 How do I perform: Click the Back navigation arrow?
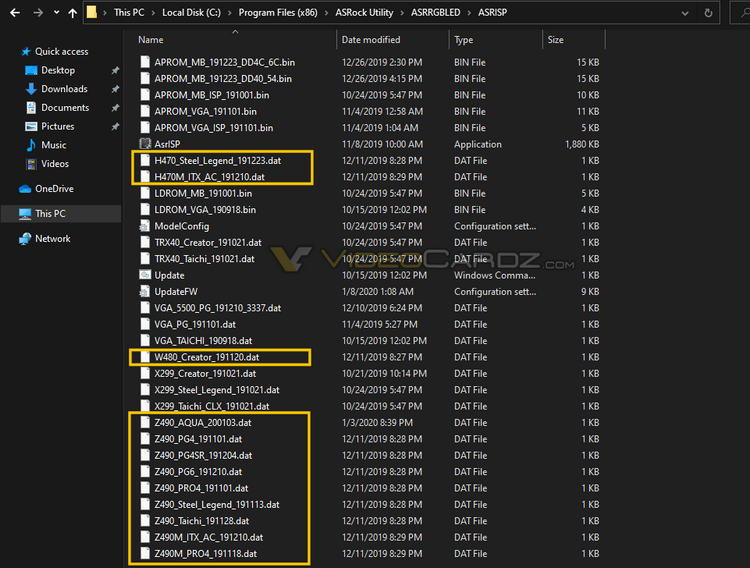click(15, 13)
